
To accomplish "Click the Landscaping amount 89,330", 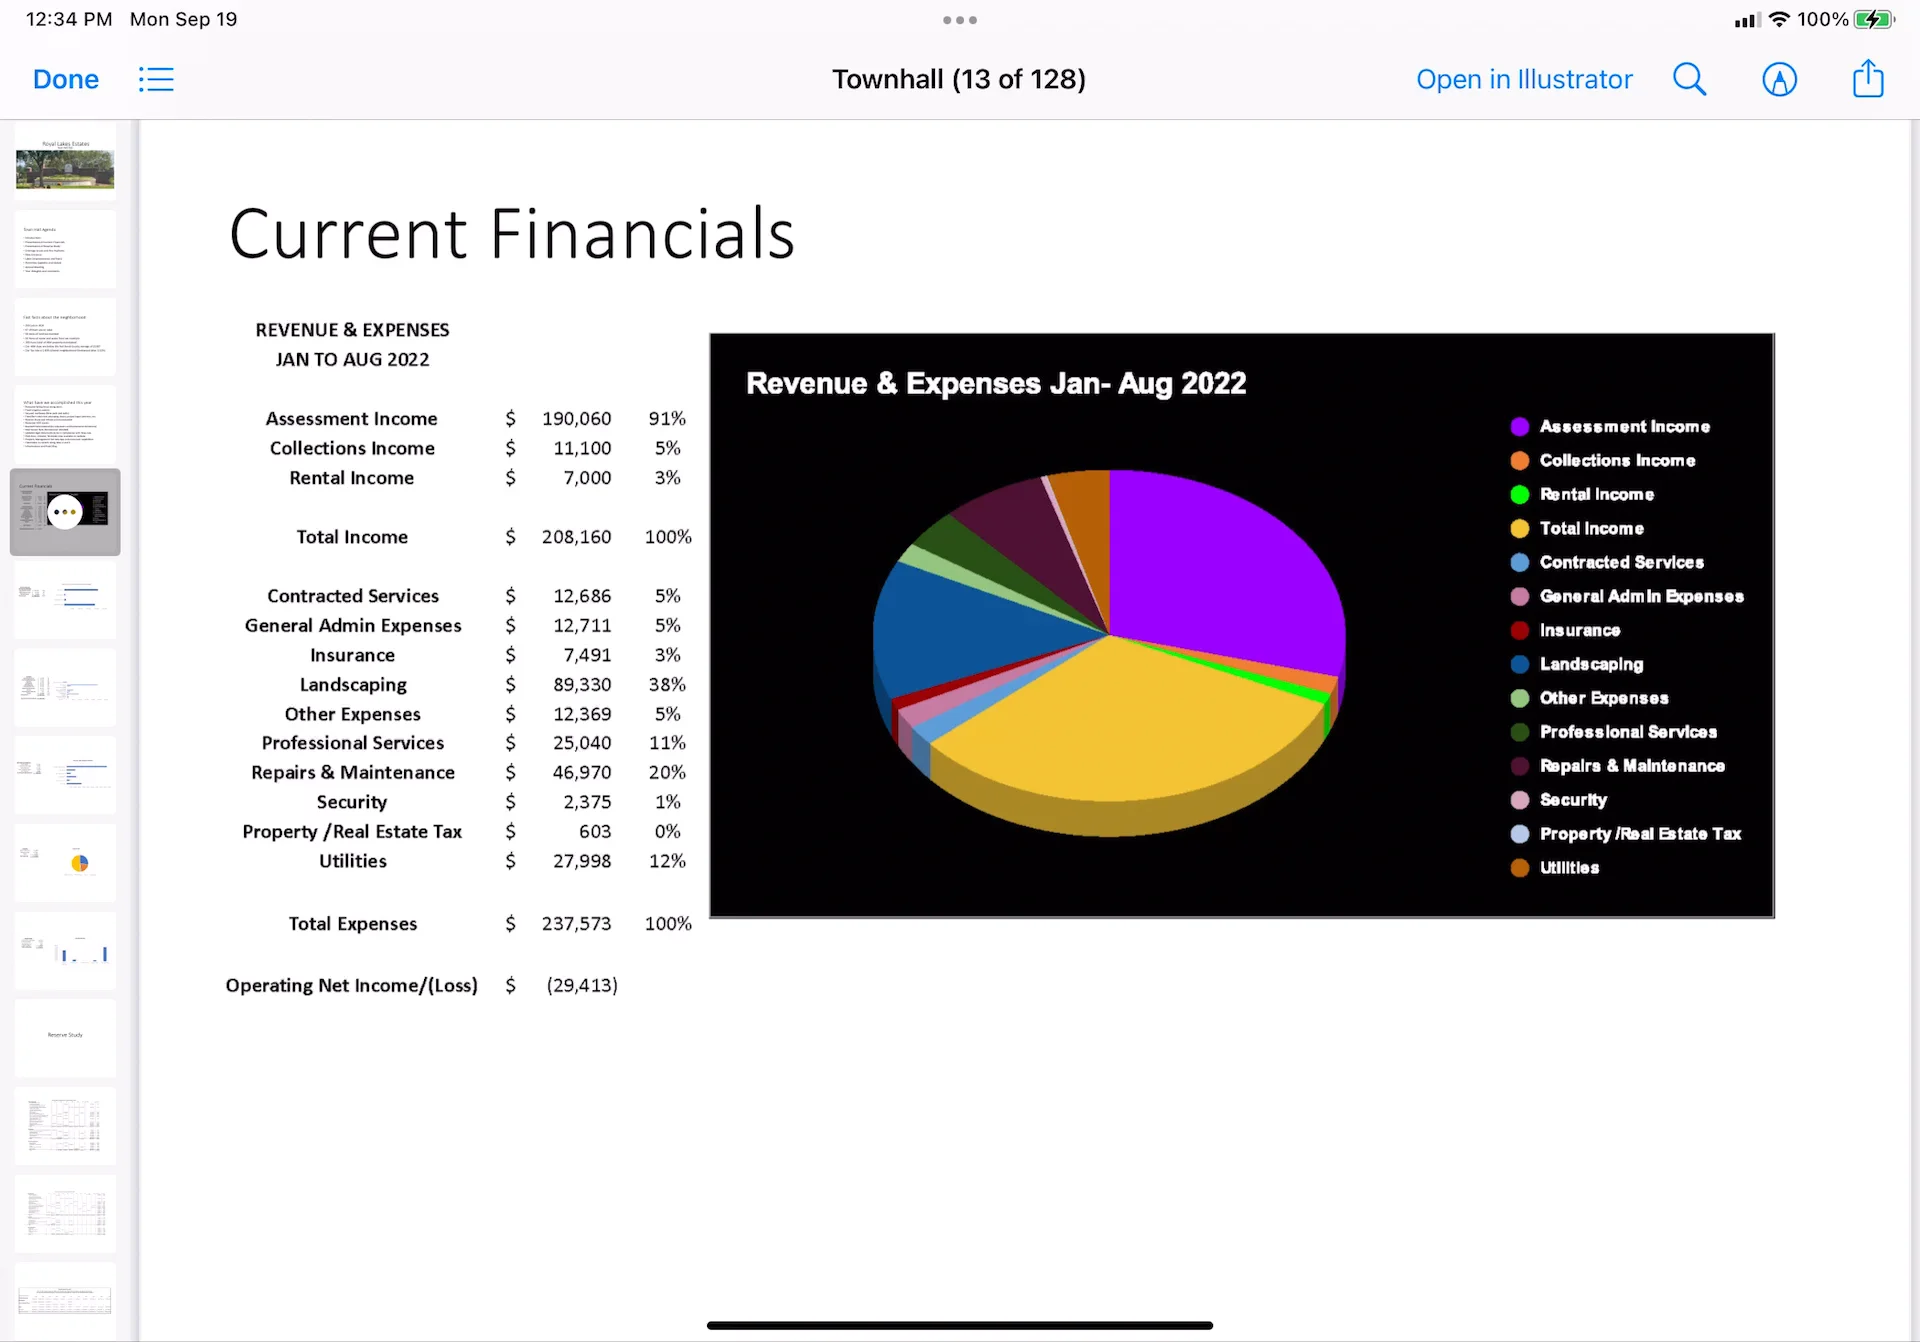I will pyautogui.click(x=582, y=685).
